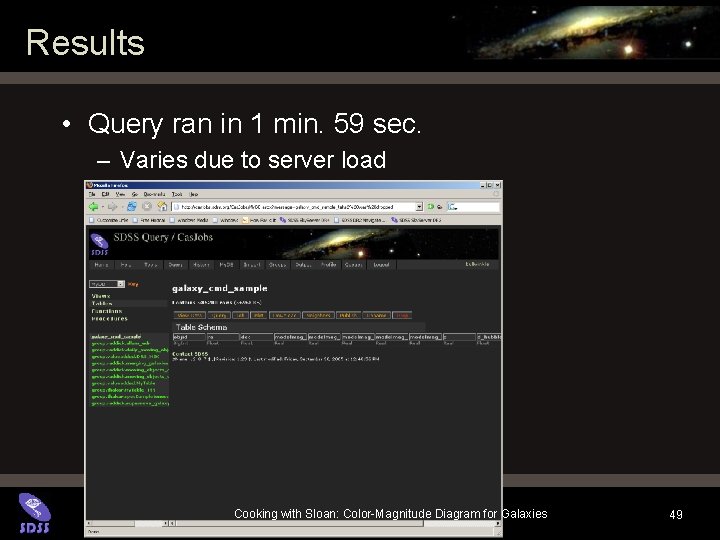Click the browser Home icon
The image size is (720, 540).
(x=162, y=207)
